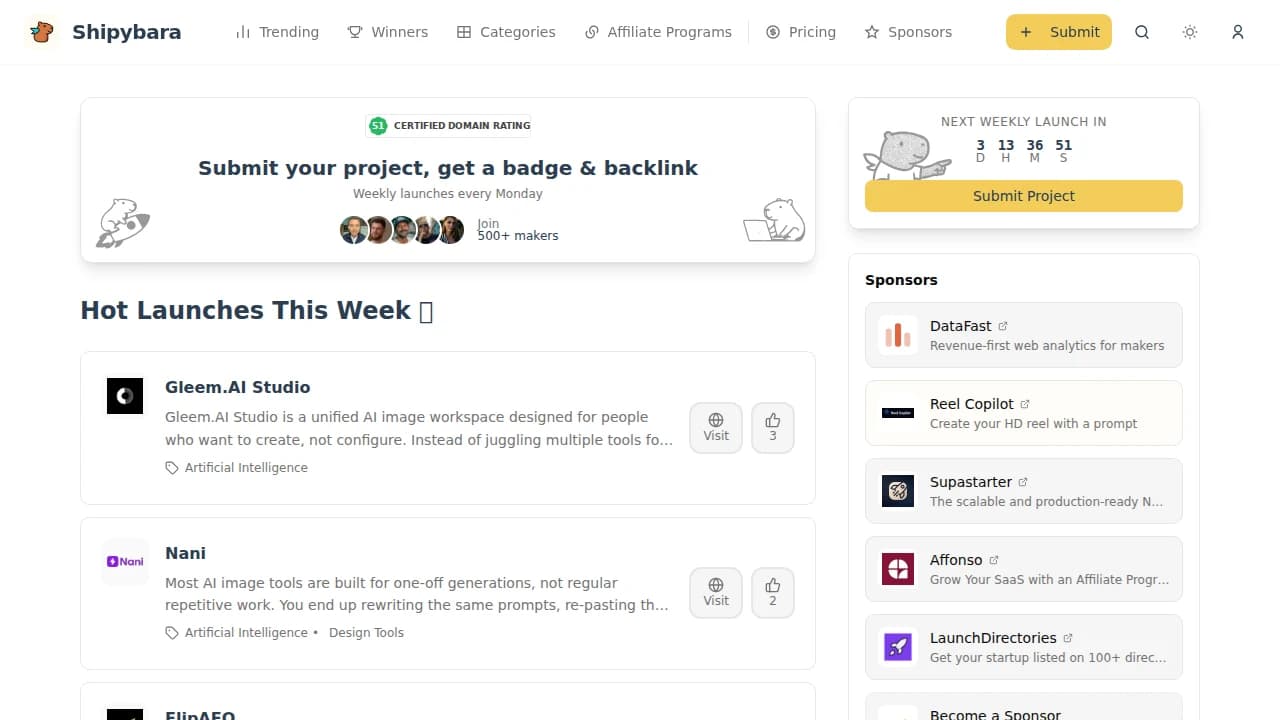Open the Become a Sponsor link
1280x720 pixels.
(995, 714)
